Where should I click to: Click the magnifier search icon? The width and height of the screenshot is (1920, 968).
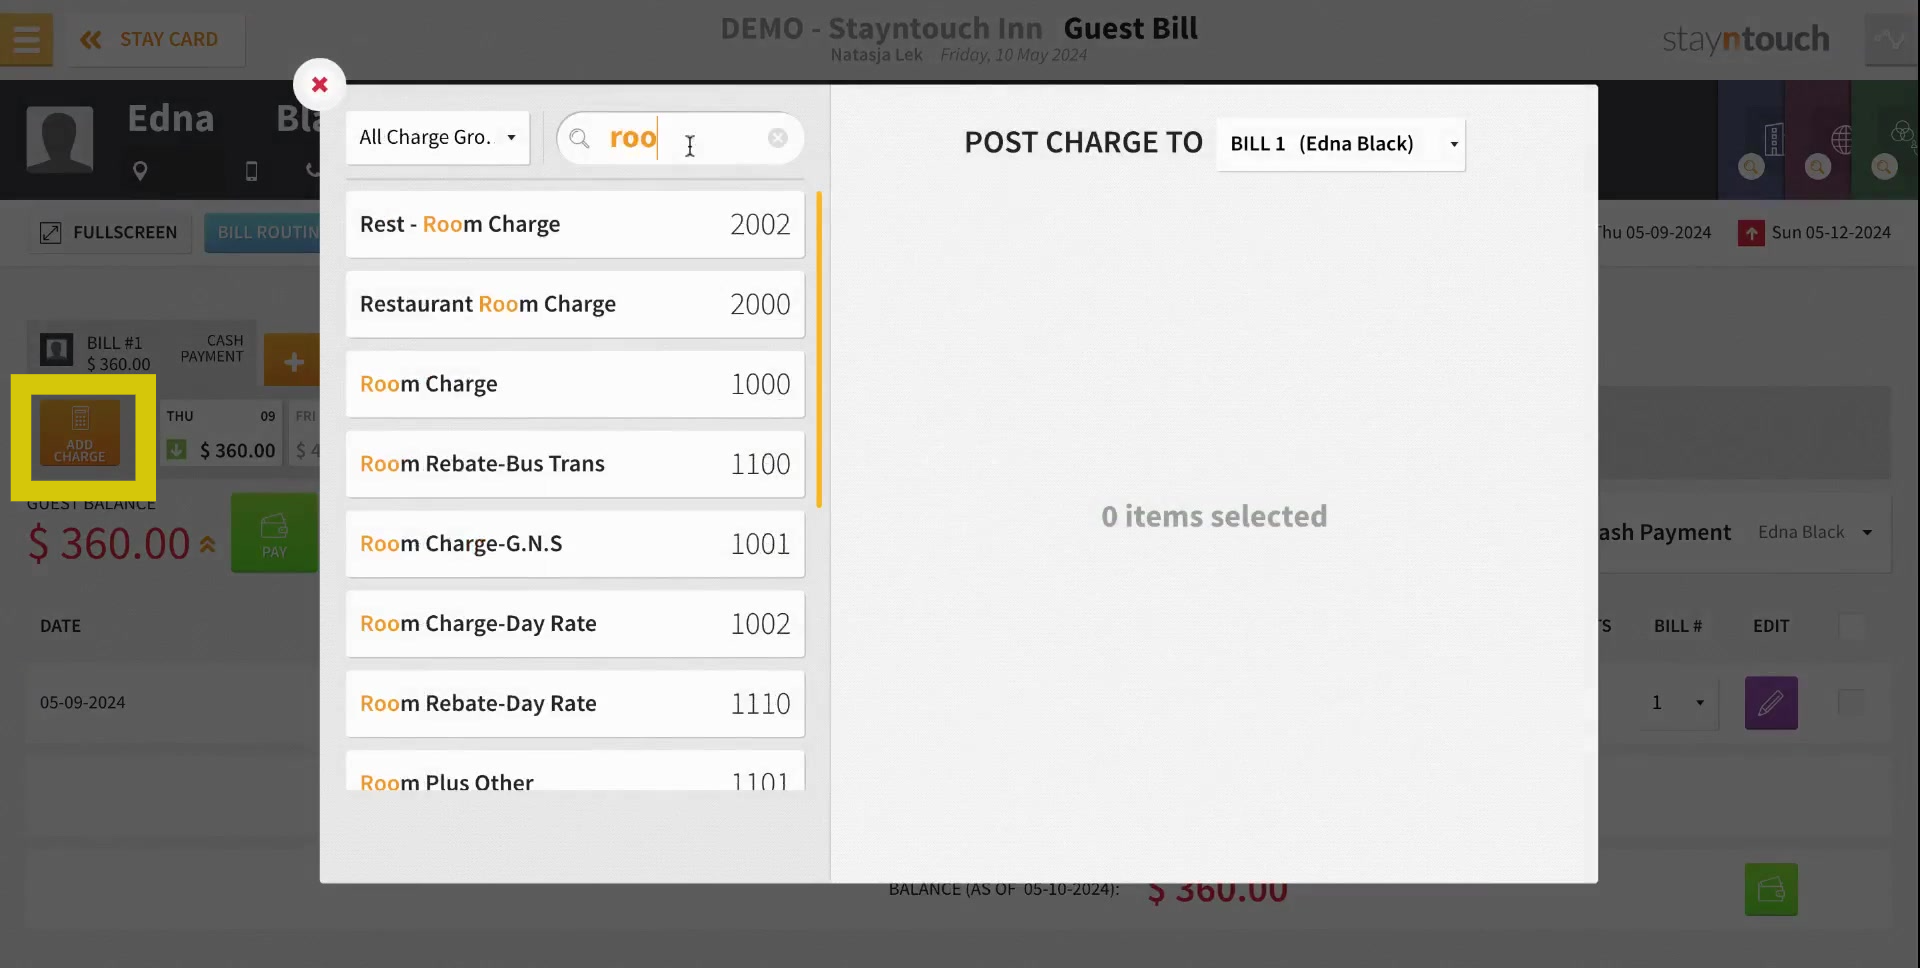click(x=579, y=138)
